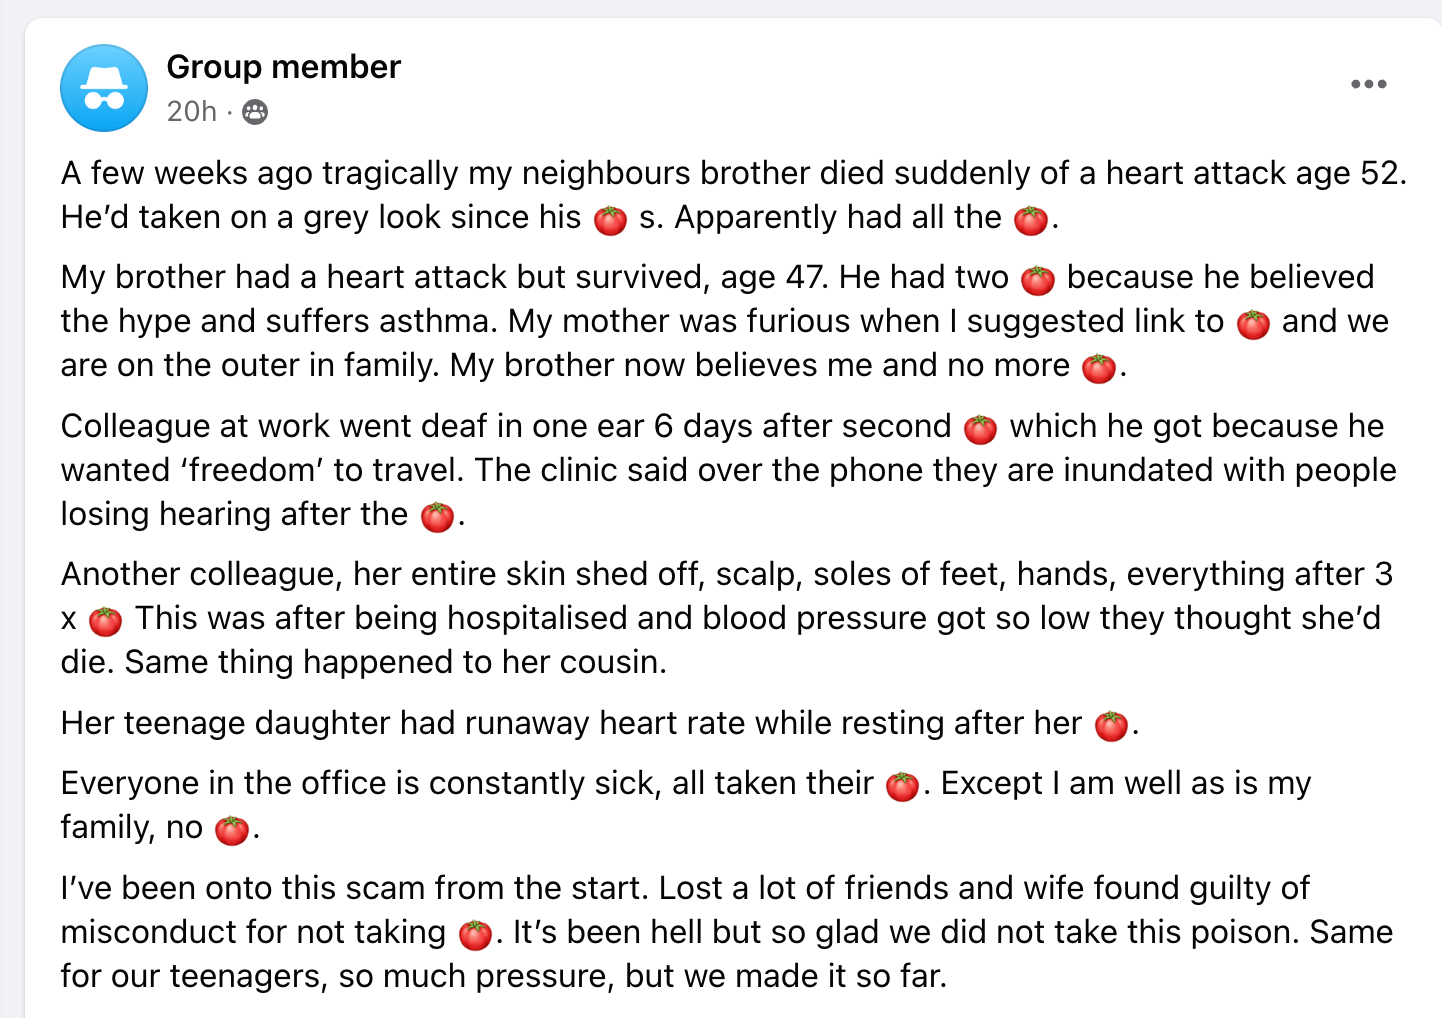The width and height of the screenshot is (1442, 1018).
Task: Click tomato emoji after "look since his"
Action: pos(610,219)
